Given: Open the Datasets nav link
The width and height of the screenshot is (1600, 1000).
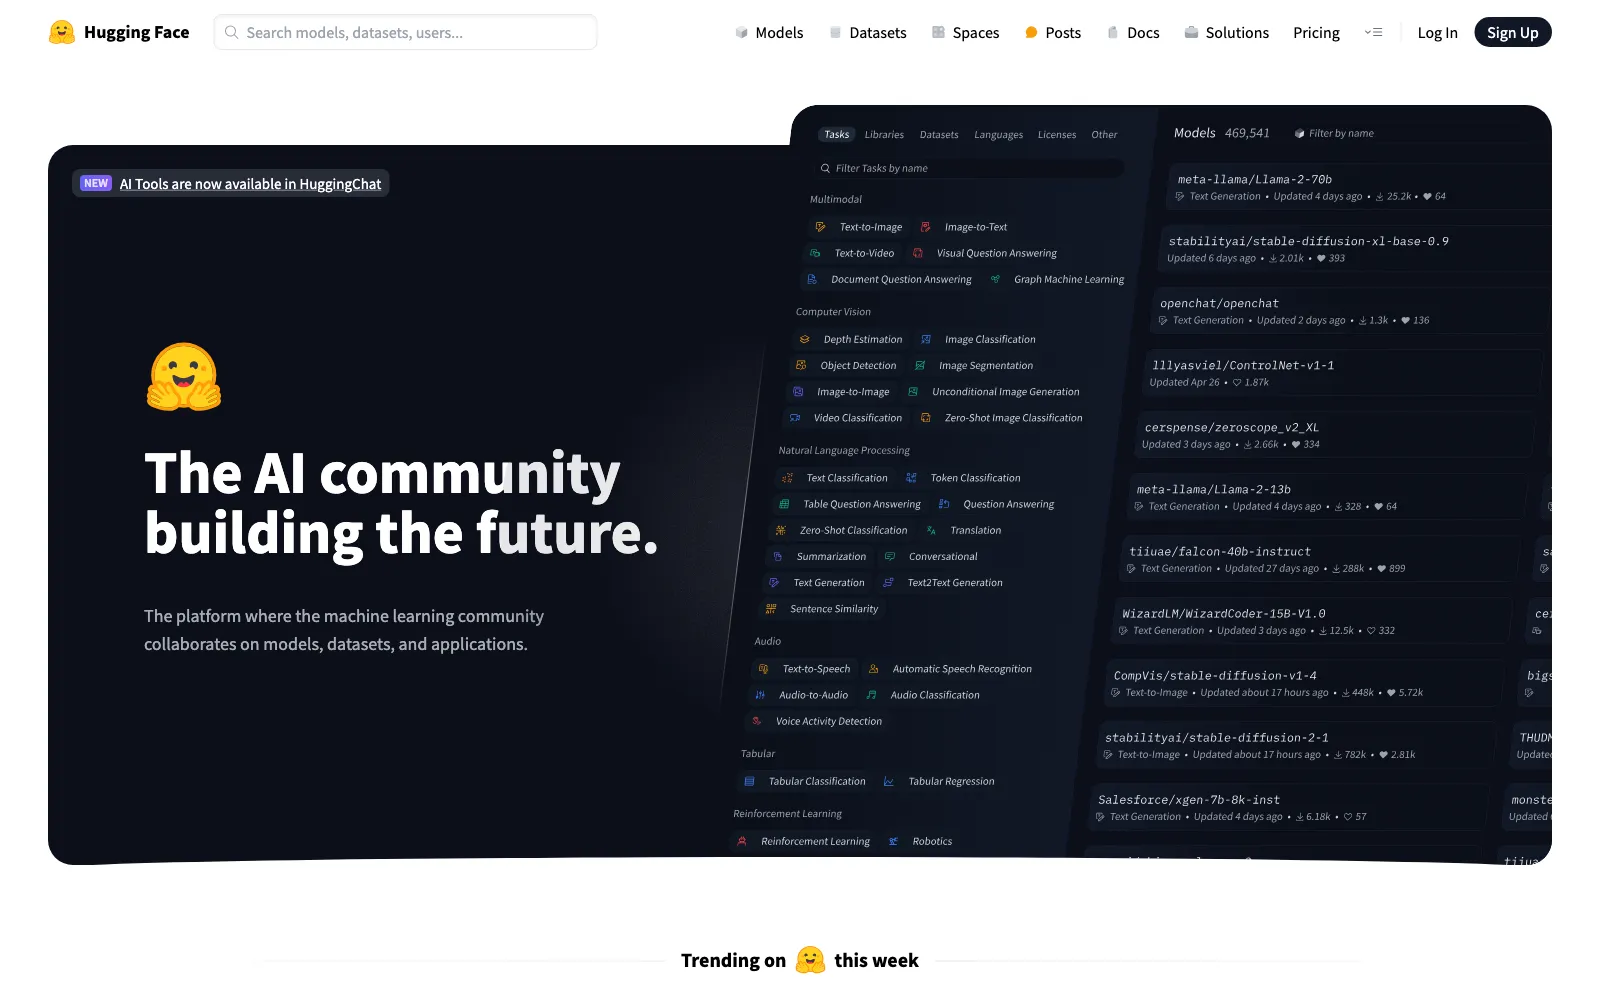Looking at the screenshot, I should tap(867, 32).
